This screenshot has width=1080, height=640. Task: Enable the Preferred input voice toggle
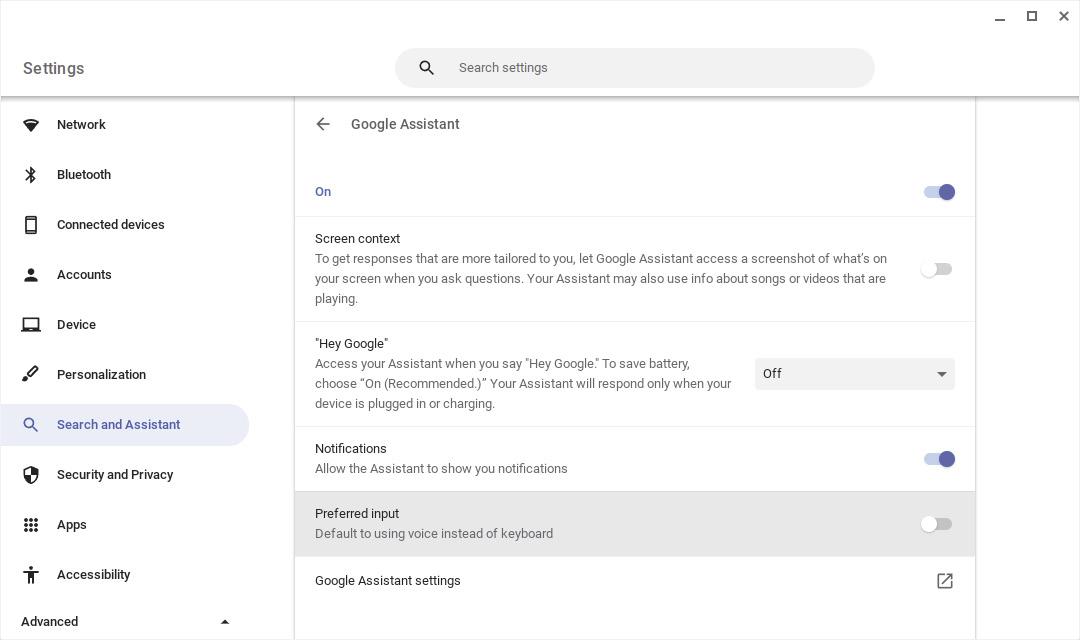[x=937, y=524]
